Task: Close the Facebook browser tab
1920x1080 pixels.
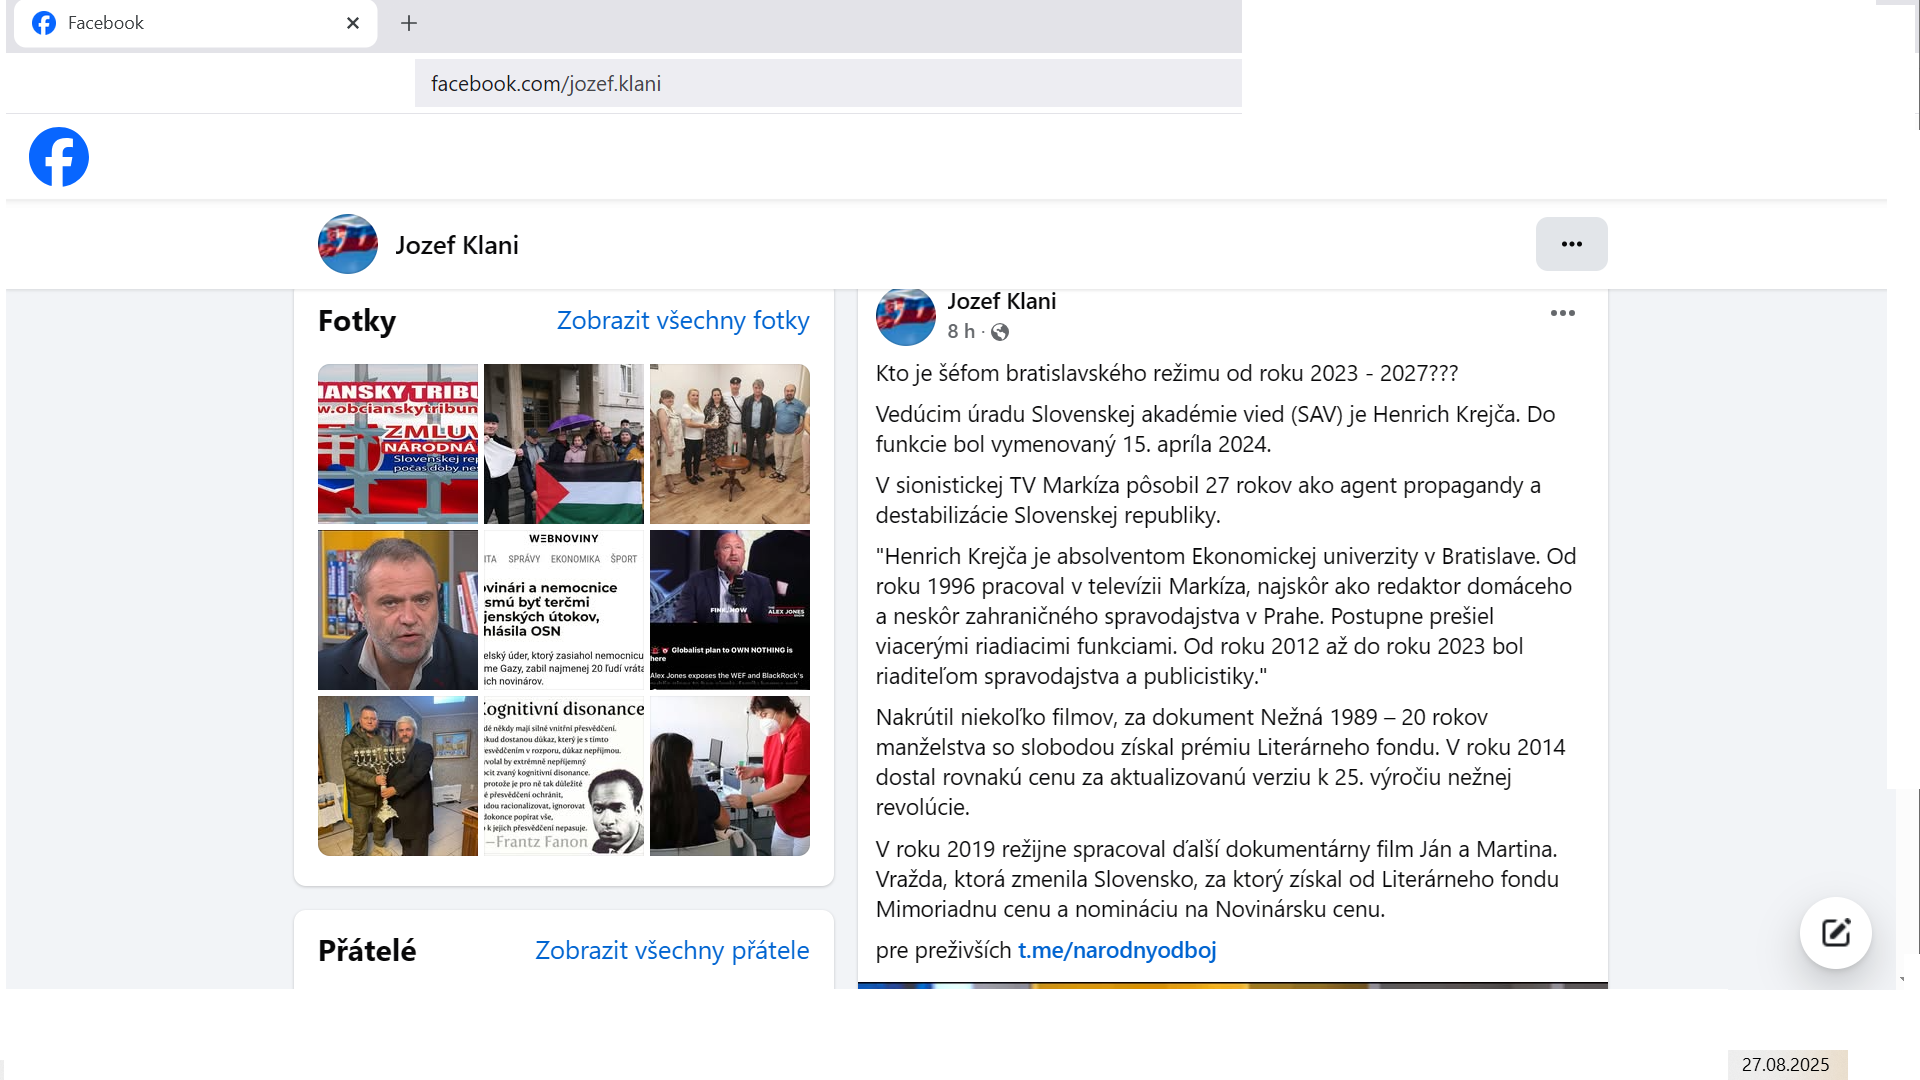Action: [x=353, y=23]
